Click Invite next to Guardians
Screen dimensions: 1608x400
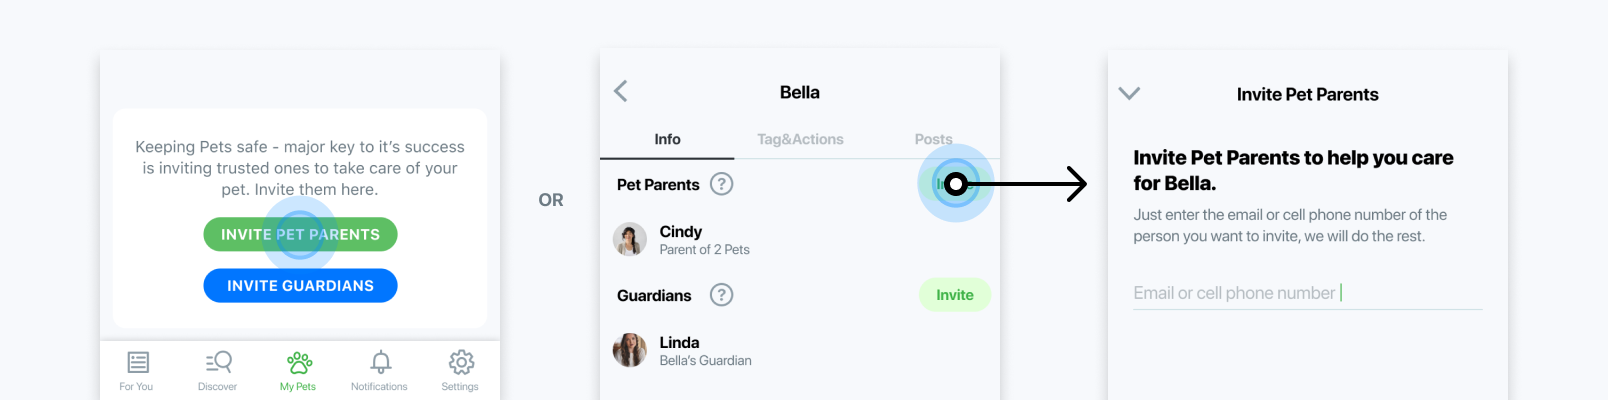click(955, 295)
